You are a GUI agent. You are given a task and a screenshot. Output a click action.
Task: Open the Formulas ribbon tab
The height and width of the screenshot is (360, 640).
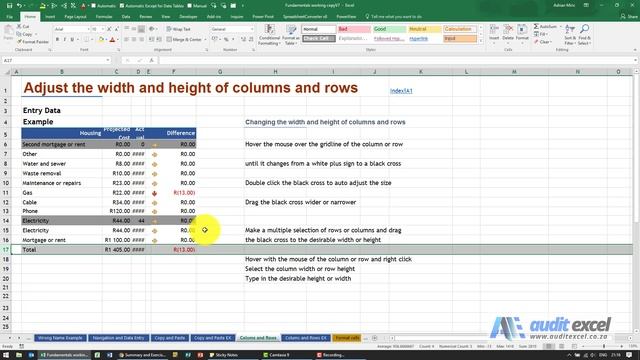point(104,17)
